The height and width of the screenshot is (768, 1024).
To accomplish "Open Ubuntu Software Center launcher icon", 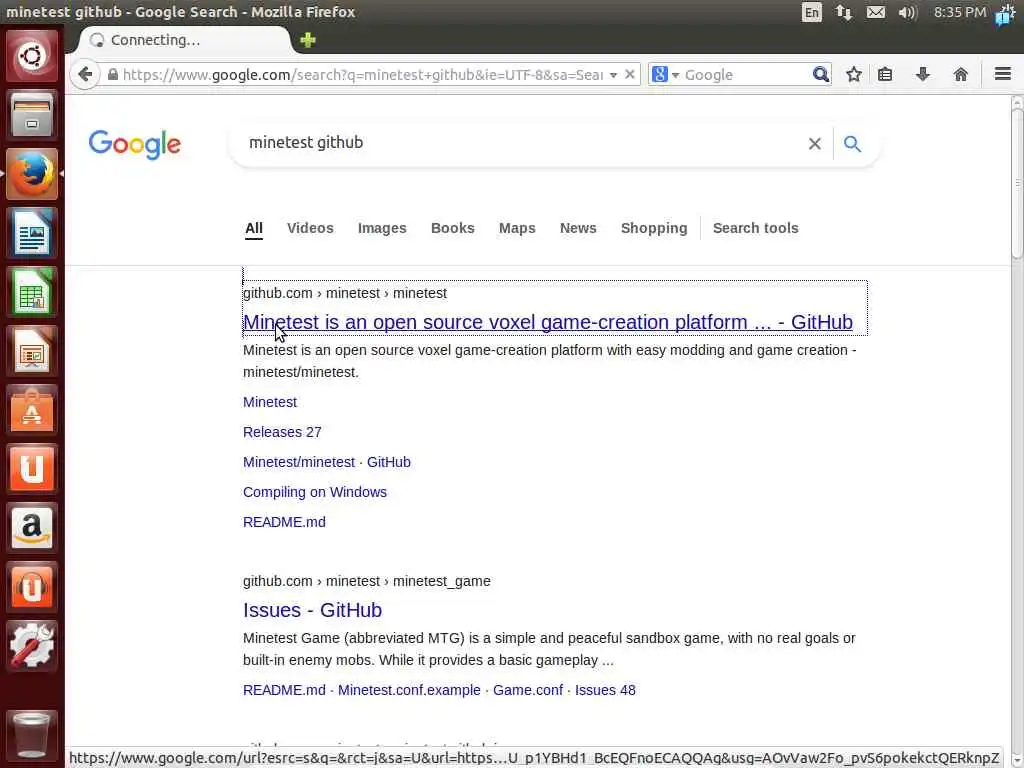I will (31, 409).
